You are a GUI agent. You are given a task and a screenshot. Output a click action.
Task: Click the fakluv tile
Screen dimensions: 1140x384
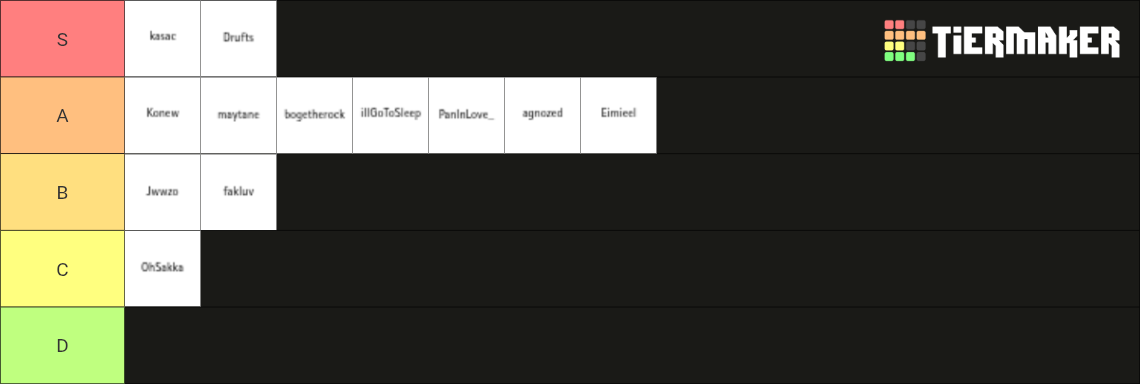click(x=238, y=192)
